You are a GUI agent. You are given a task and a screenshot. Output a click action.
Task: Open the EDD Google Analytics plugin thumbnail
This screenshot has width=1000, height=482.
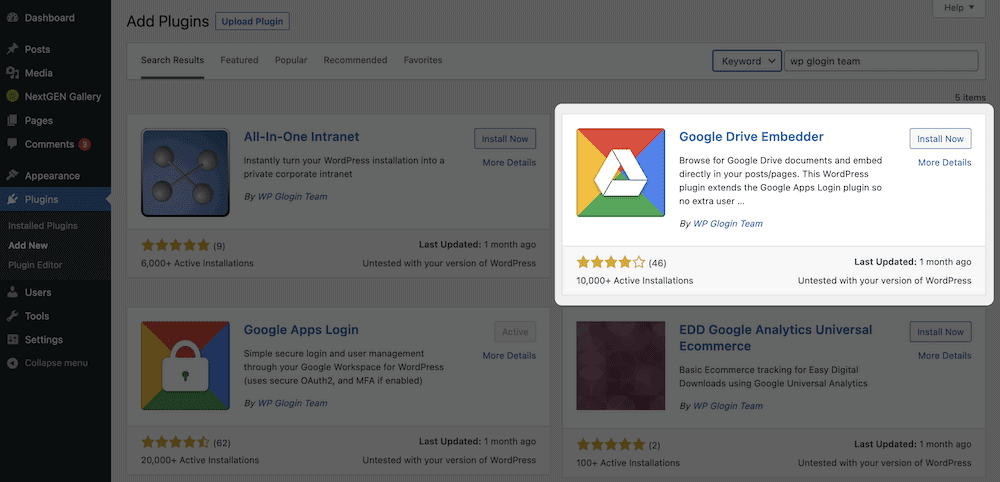pos(621,366)
